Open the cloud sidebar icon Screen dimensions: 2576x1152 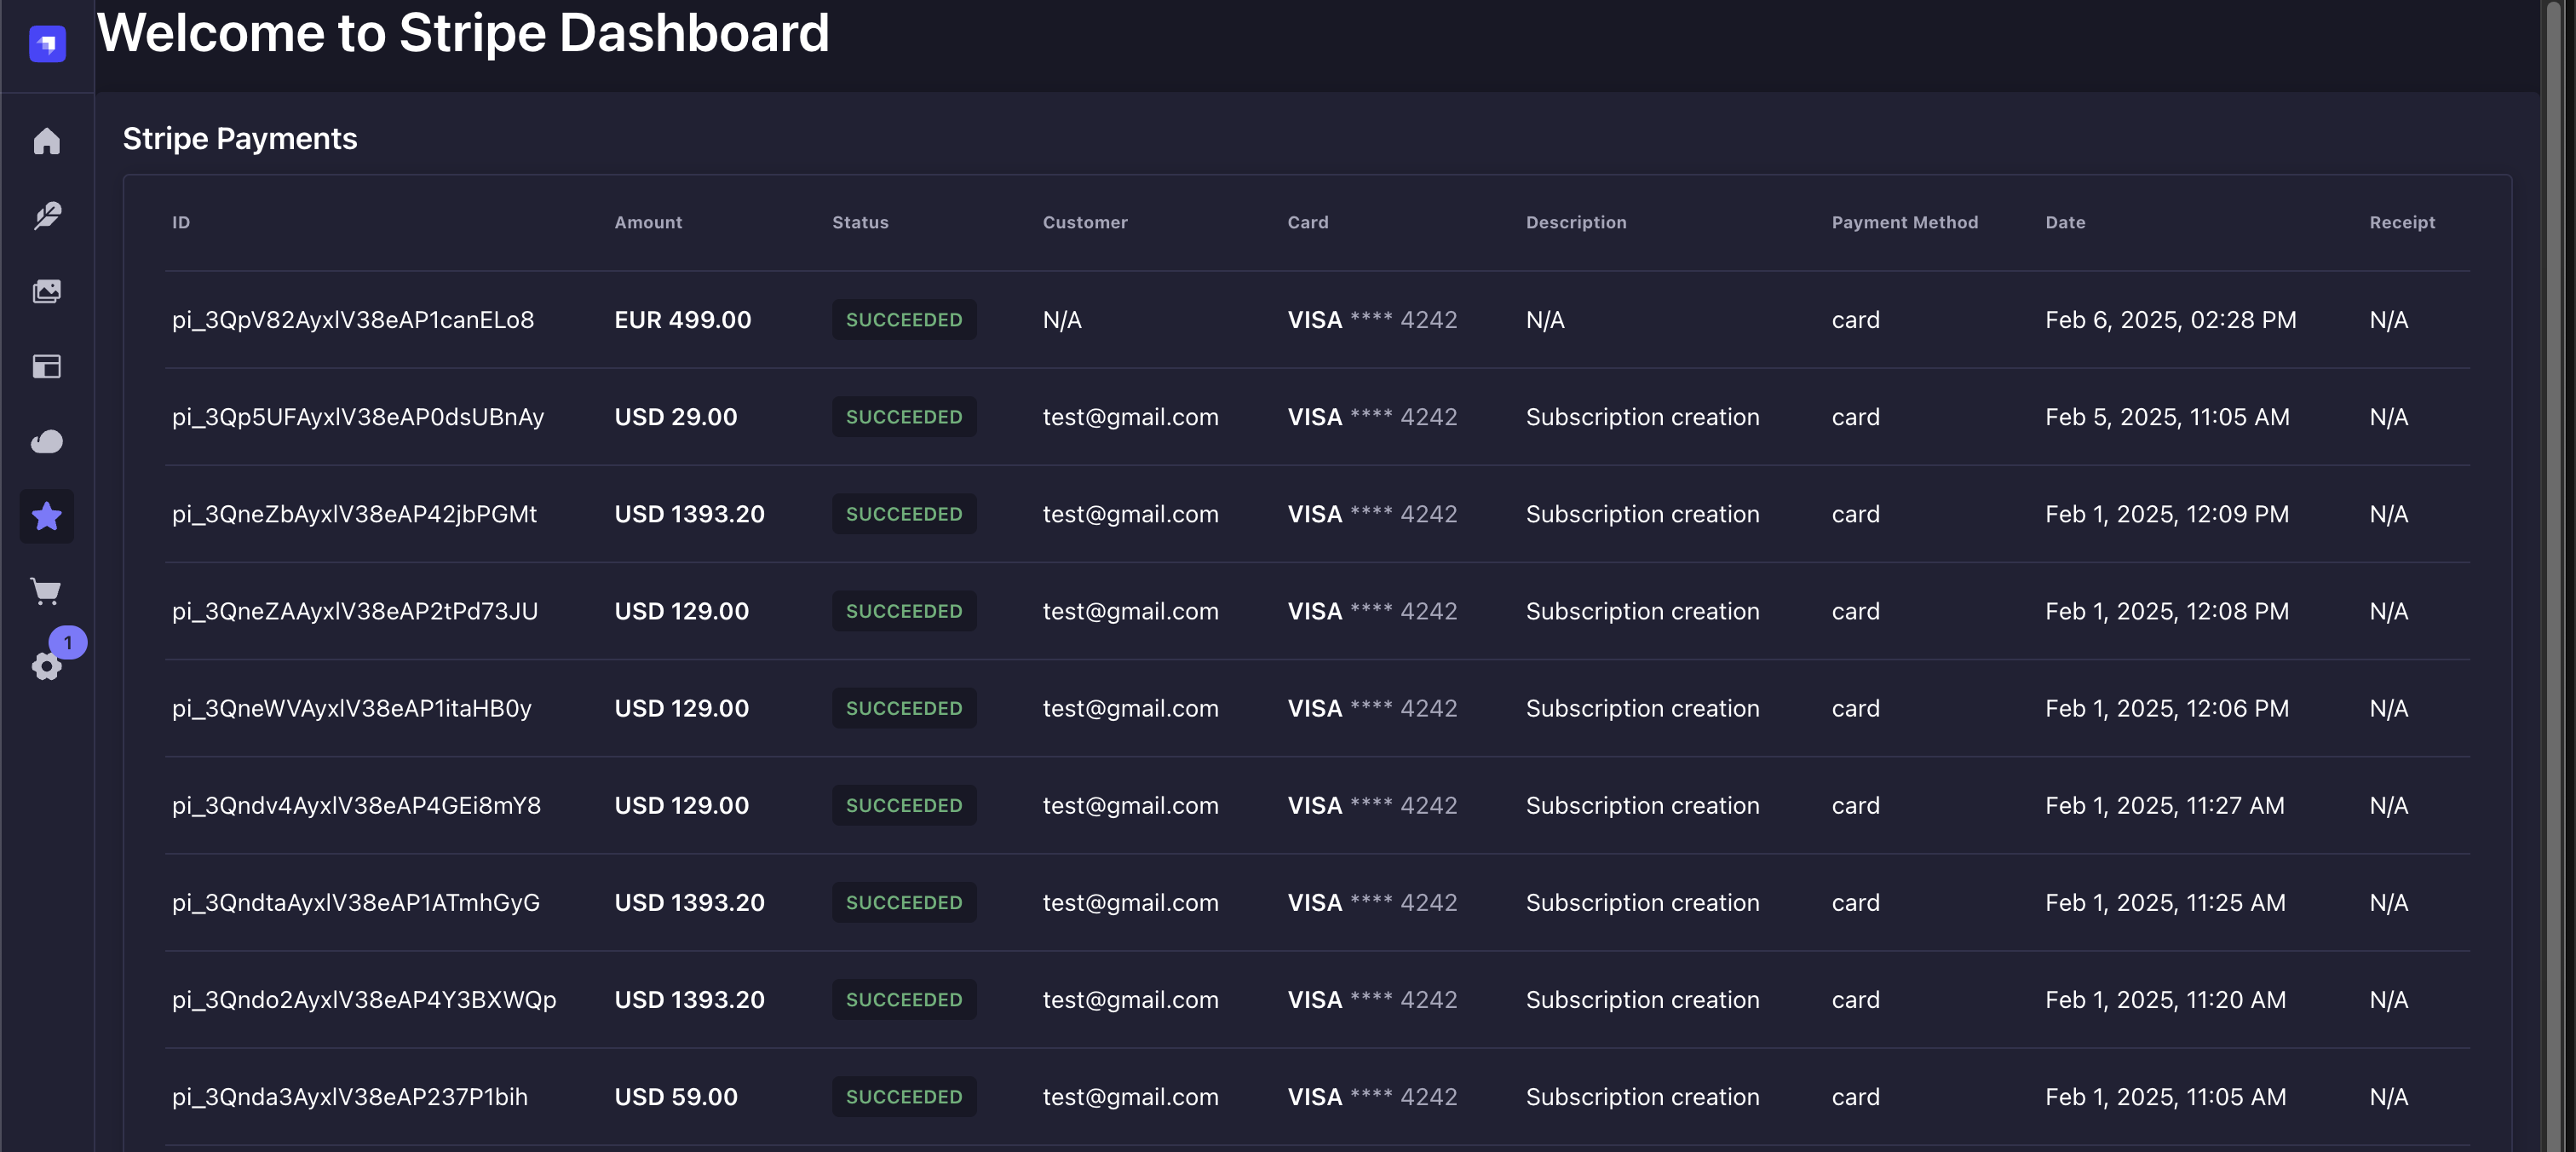click(47, 441)
